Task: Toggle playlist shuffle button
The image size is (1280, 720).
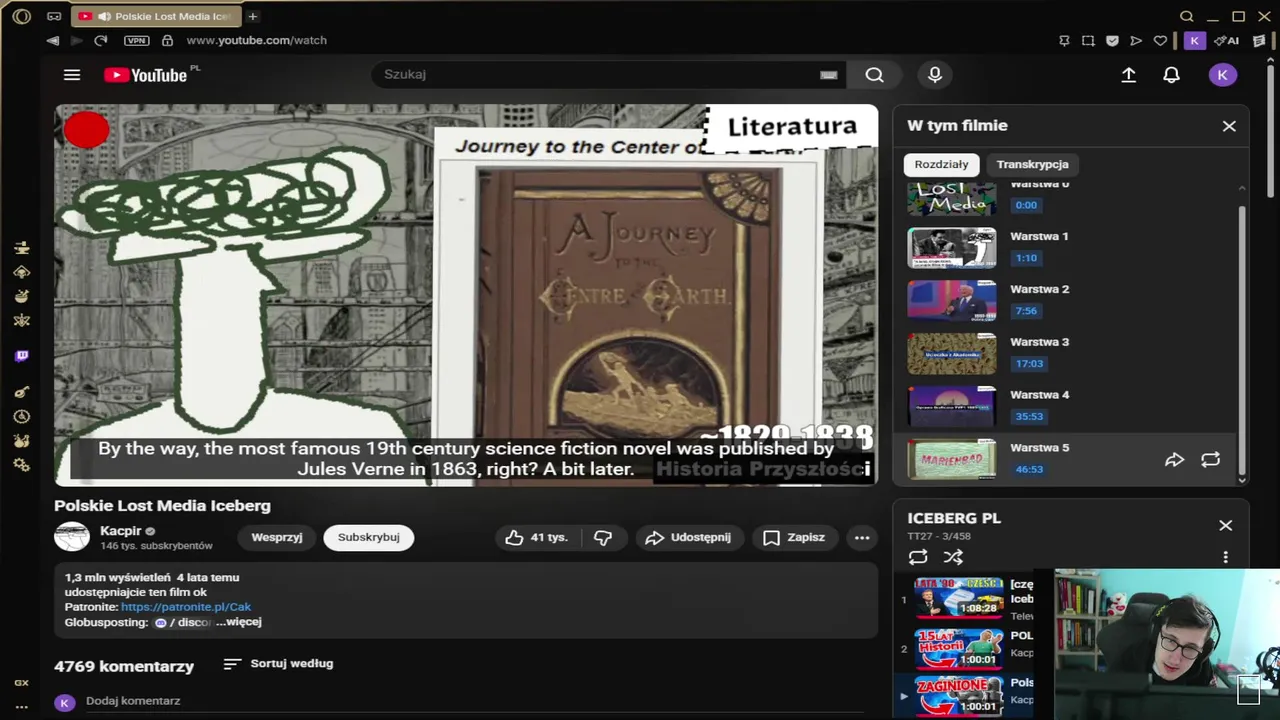Action: [x=953, y=557]
